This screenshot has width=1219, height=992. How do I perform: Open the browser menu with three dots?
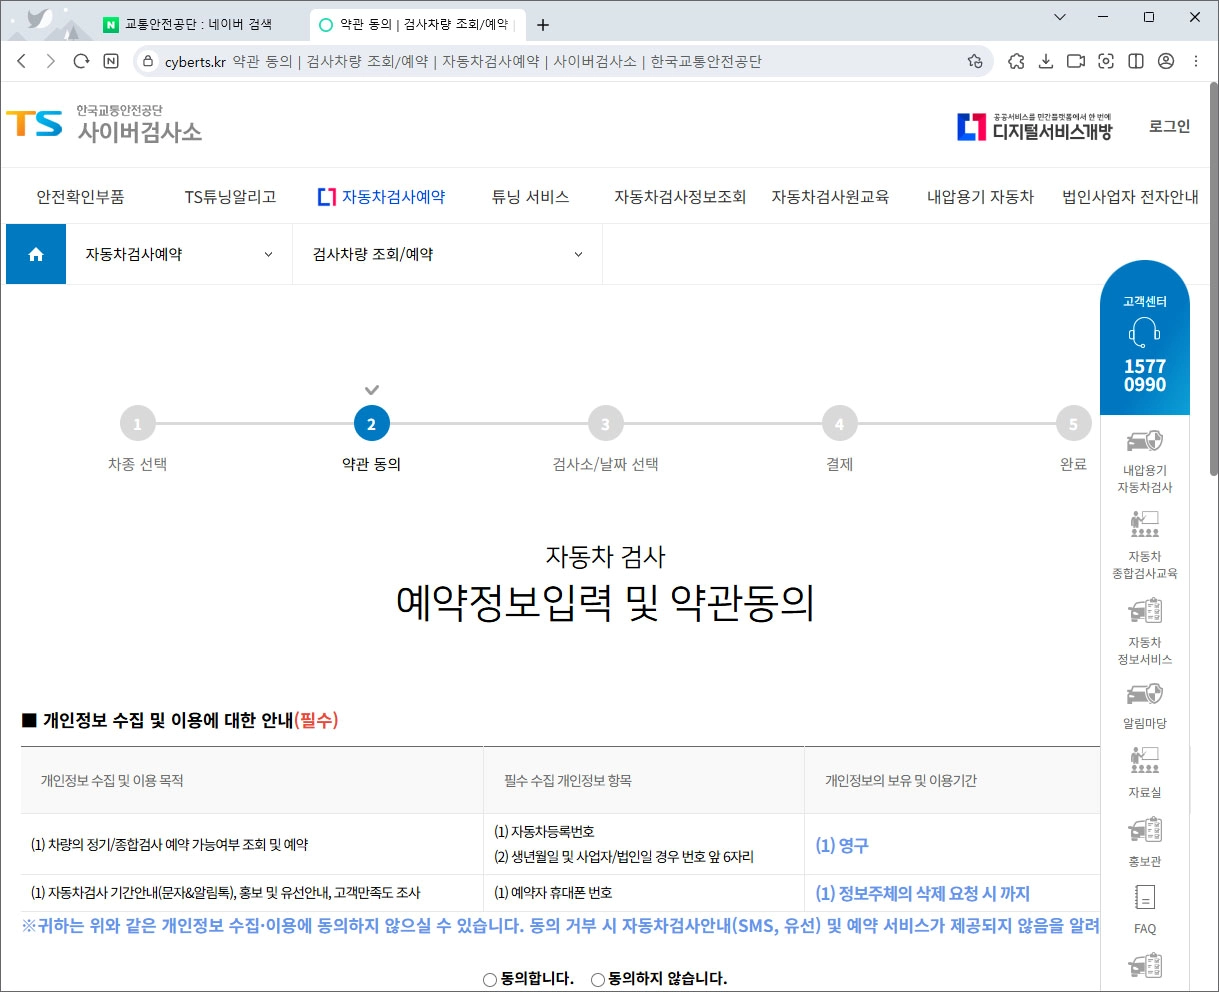[1196, 61]
